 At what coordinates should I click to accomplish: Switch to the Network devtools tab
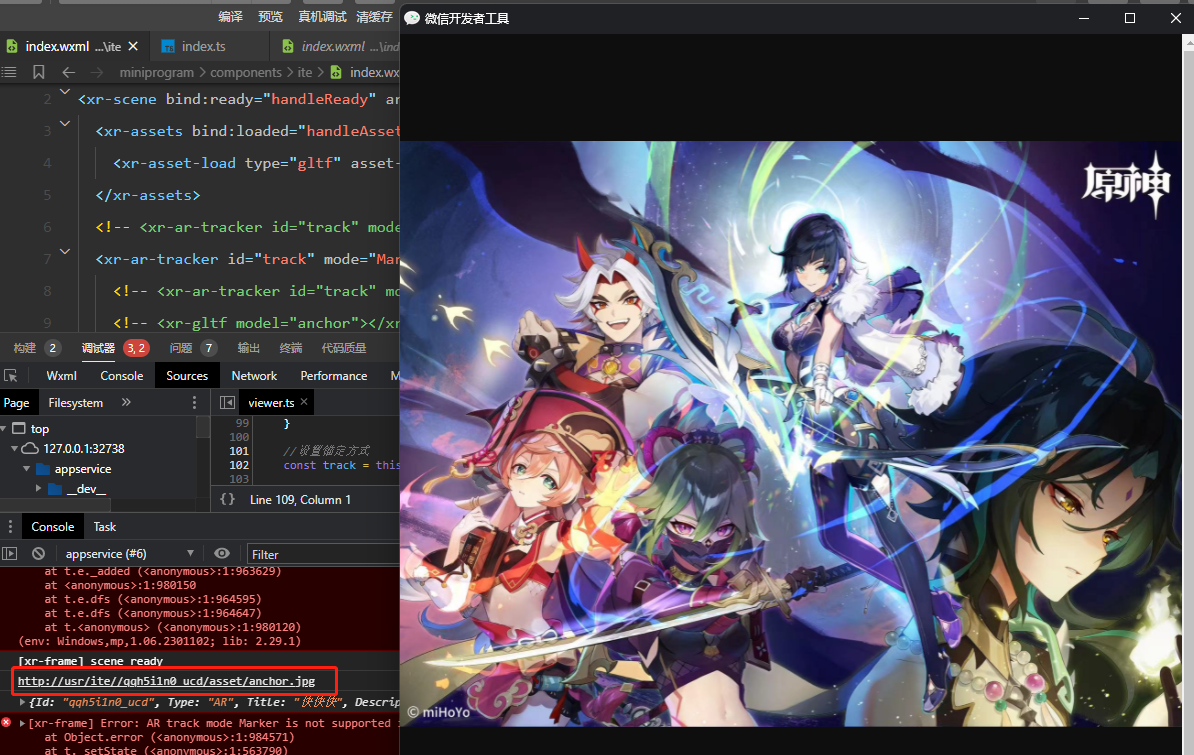pyautogui.click(x=254, y=376)
